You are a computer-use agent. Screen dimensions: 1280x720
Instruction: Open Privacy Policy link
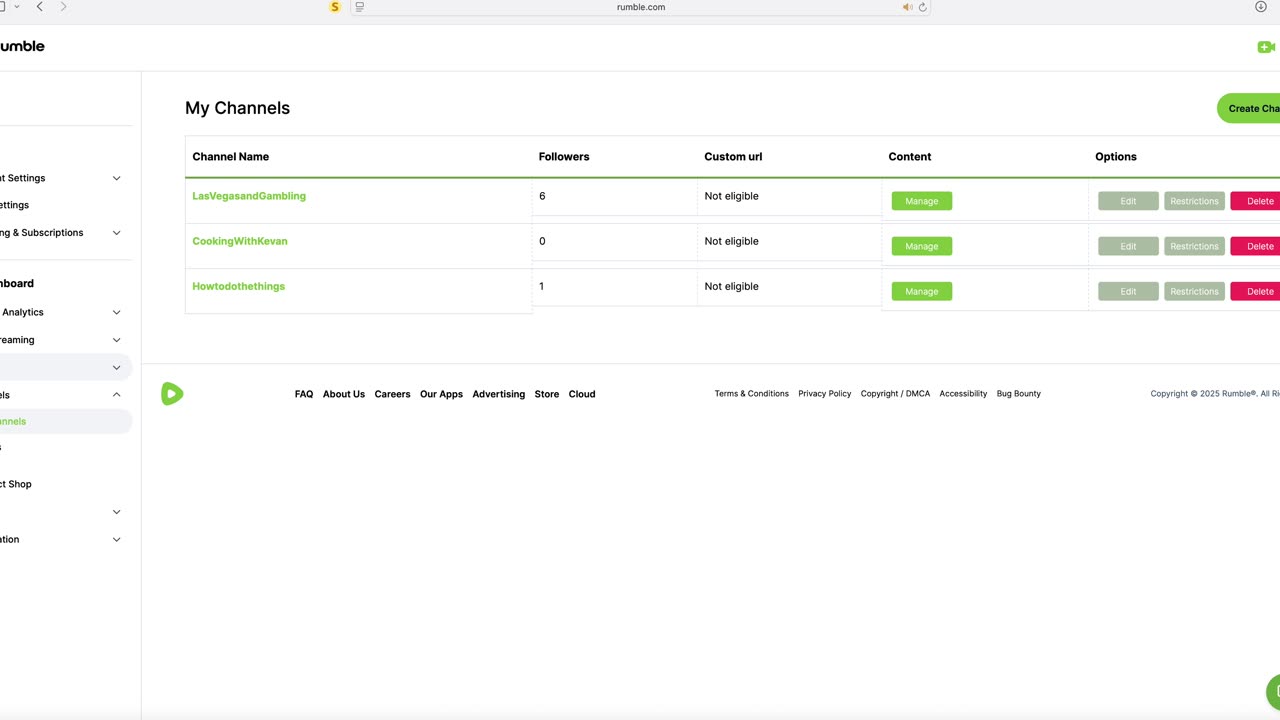[x=825, y=394]
